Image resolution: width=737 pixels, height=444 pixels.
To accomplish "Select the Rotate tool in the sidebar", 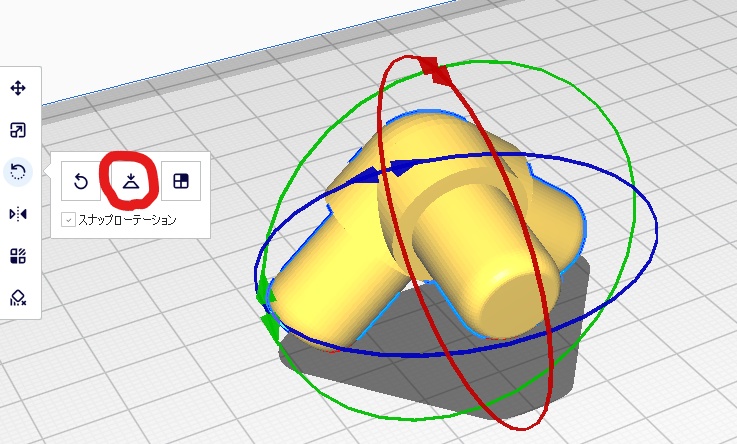I will pyautogui.click(x=18, y=171).
